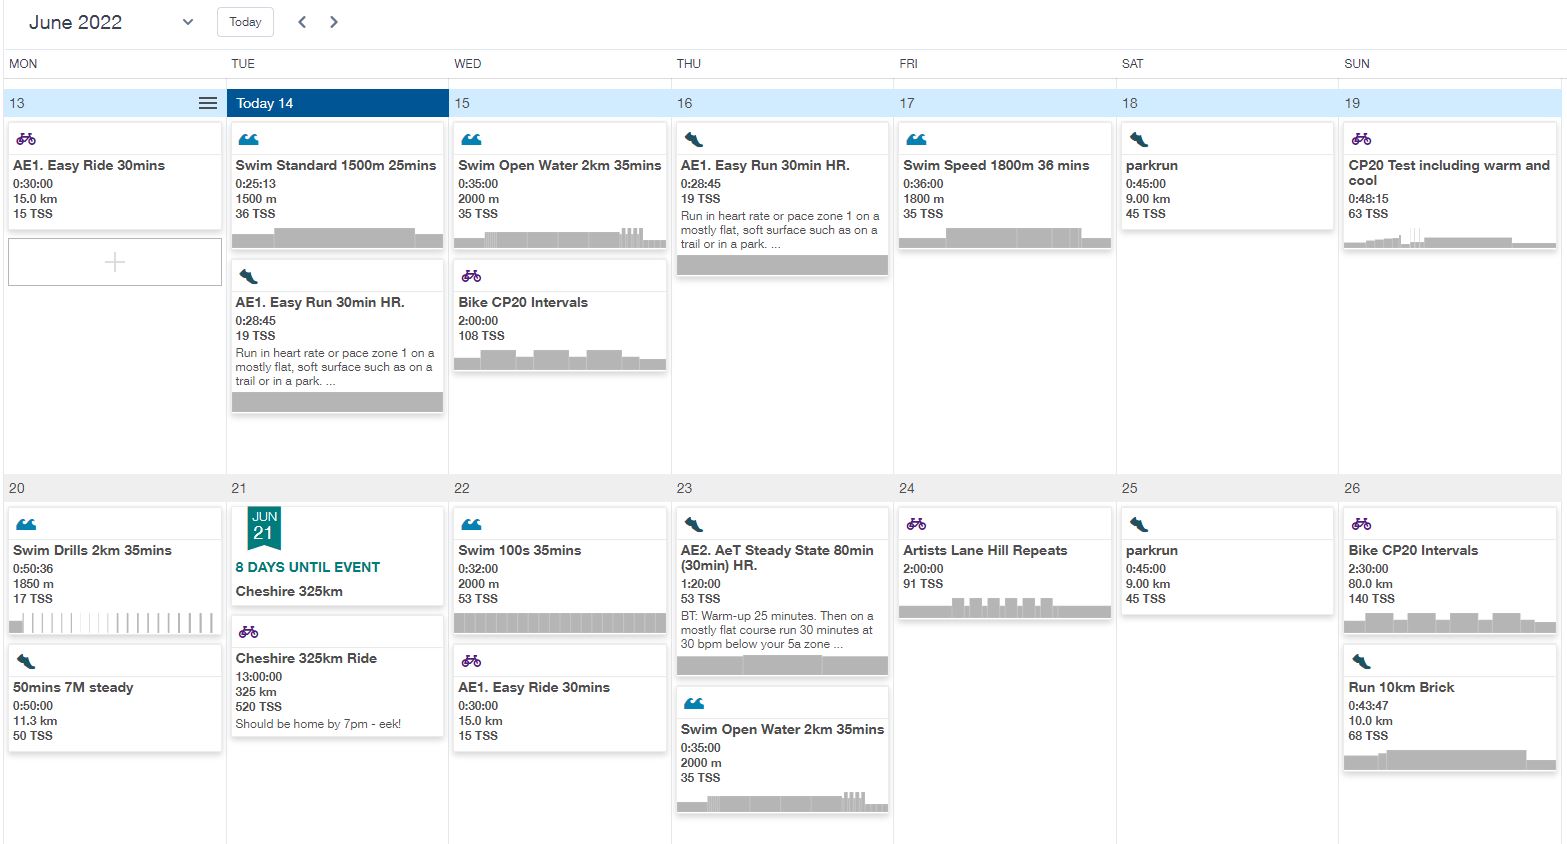
Task: Select the Today 14 day header
Action: [338, 103]
